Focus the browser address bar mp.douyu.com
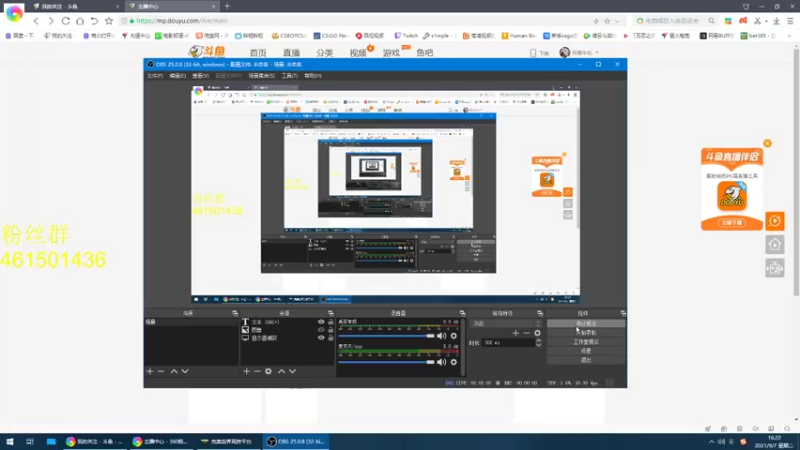The width and height of the screenshot is (800, 450). (357, 21)
